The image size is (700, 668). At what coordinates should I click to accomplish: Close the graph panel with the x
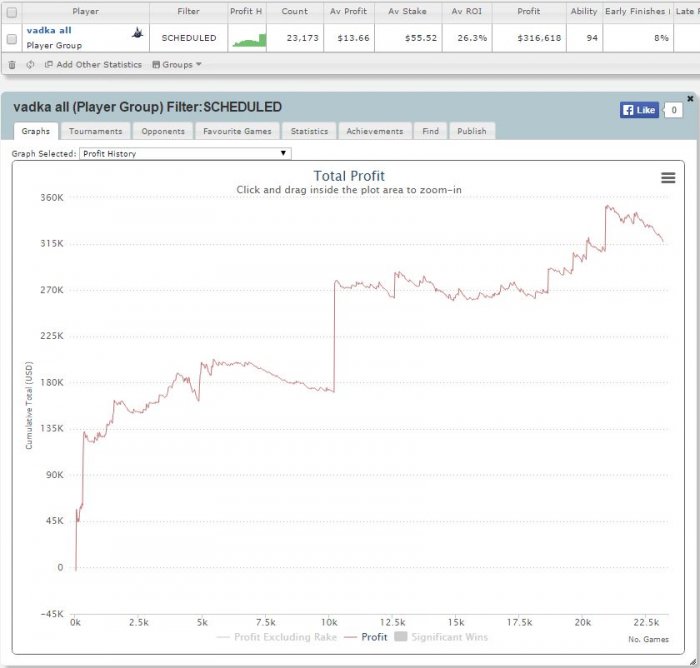click(690, 99)
